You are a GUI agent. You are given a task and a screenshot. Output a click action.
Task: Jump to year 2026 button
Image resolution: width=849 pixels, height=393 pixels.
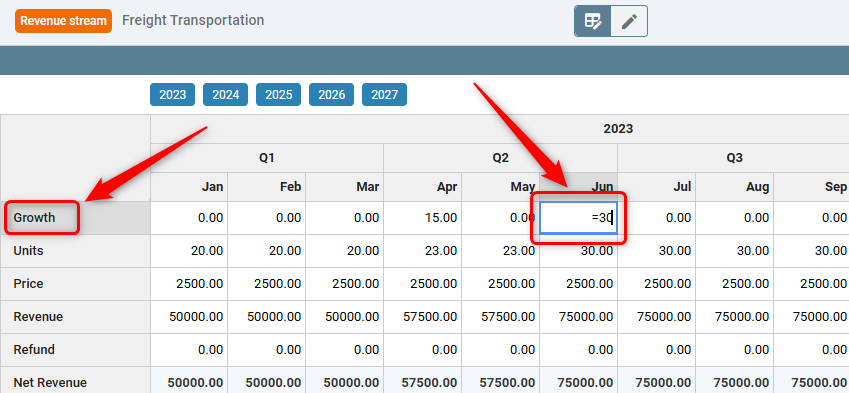point(331,95)
